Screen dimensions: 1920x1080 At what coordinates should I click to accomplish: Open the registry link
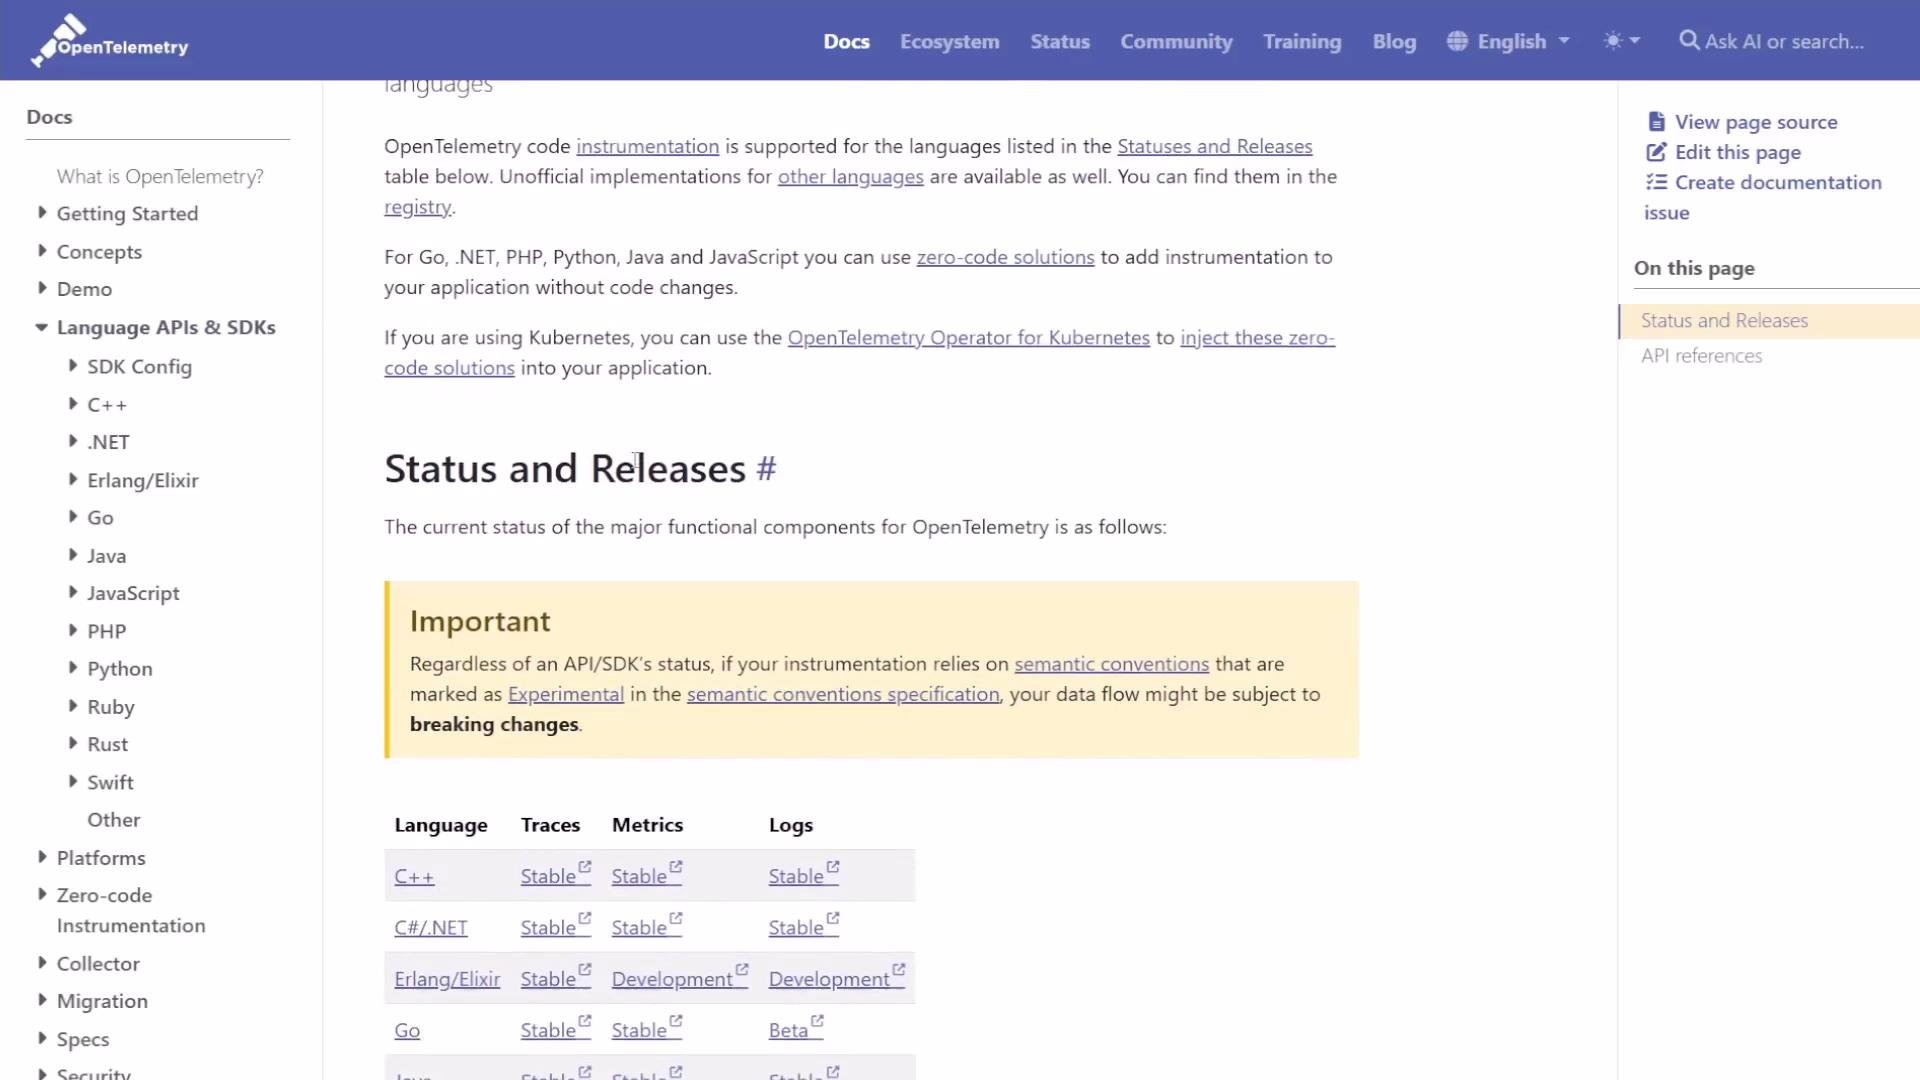[417, 207]
